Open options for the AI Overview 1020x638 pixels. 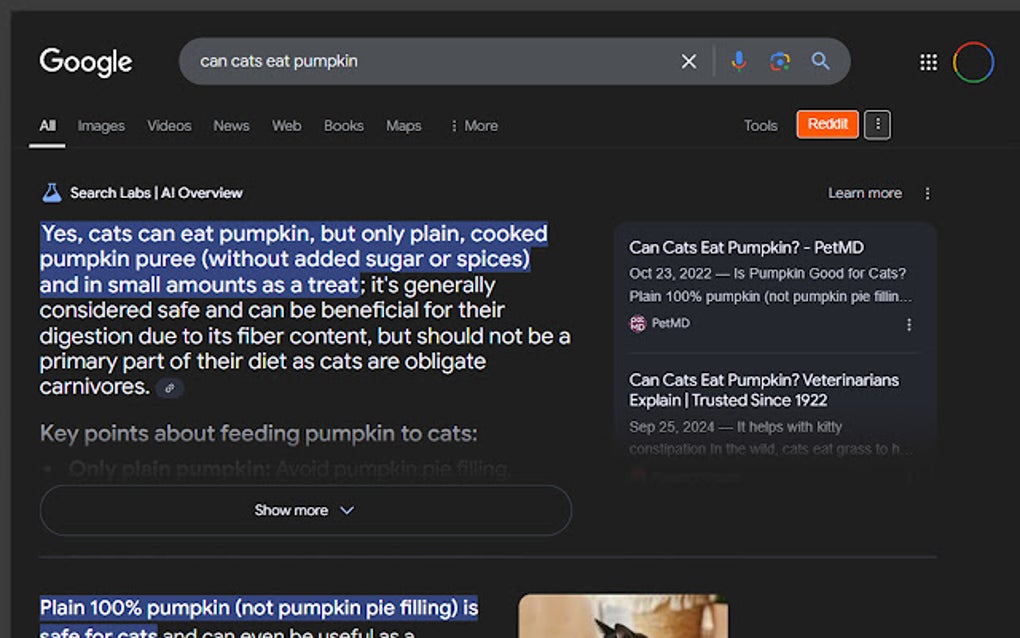coord(927,193)
